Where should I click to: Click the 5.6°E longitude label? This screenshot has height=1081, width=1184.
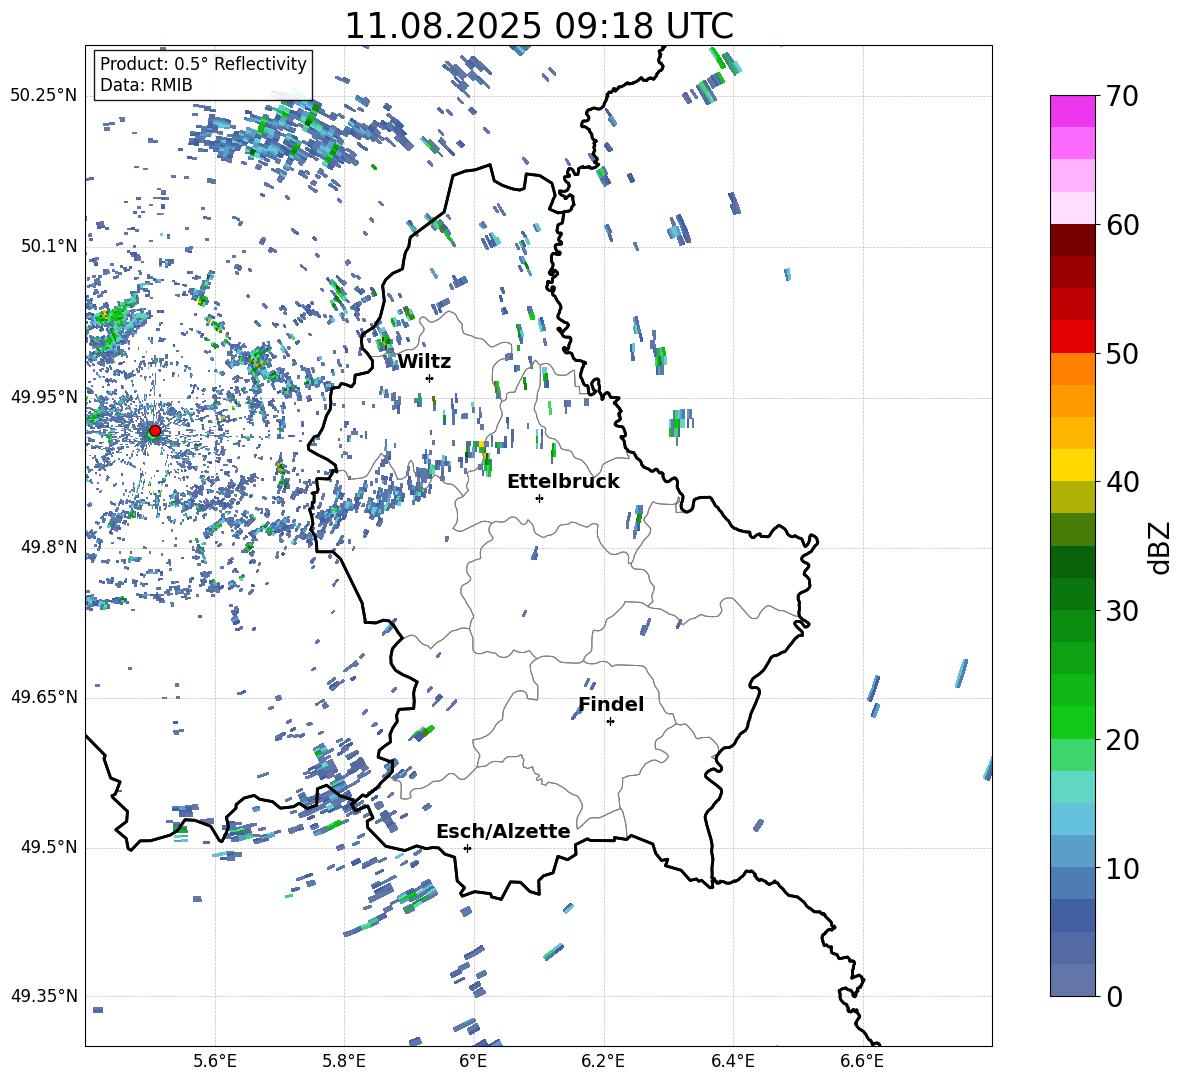[215, 1061]
